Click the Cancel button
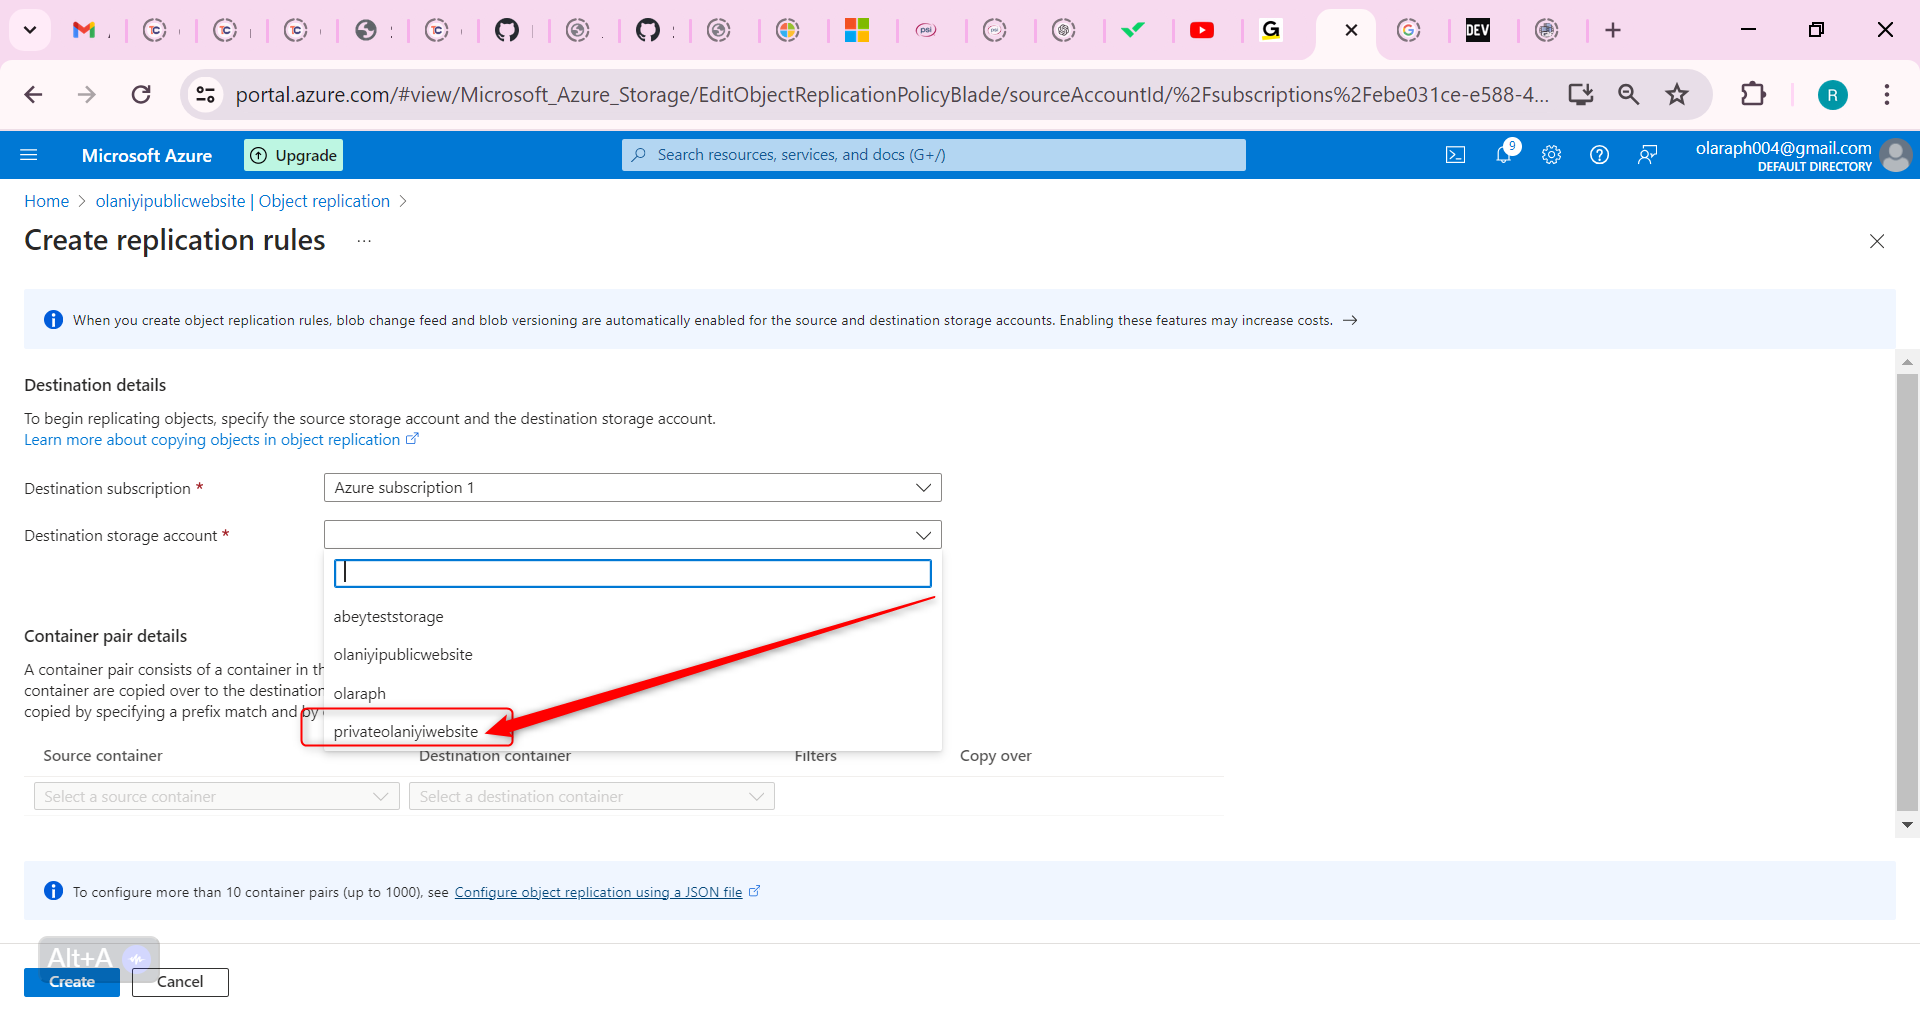 click(x=180, y=982)
